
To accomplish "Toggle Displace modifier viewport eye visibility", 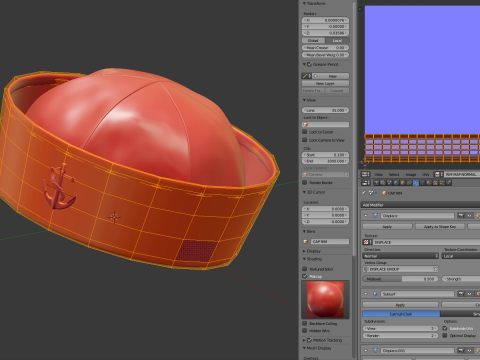I will (469, 215).
